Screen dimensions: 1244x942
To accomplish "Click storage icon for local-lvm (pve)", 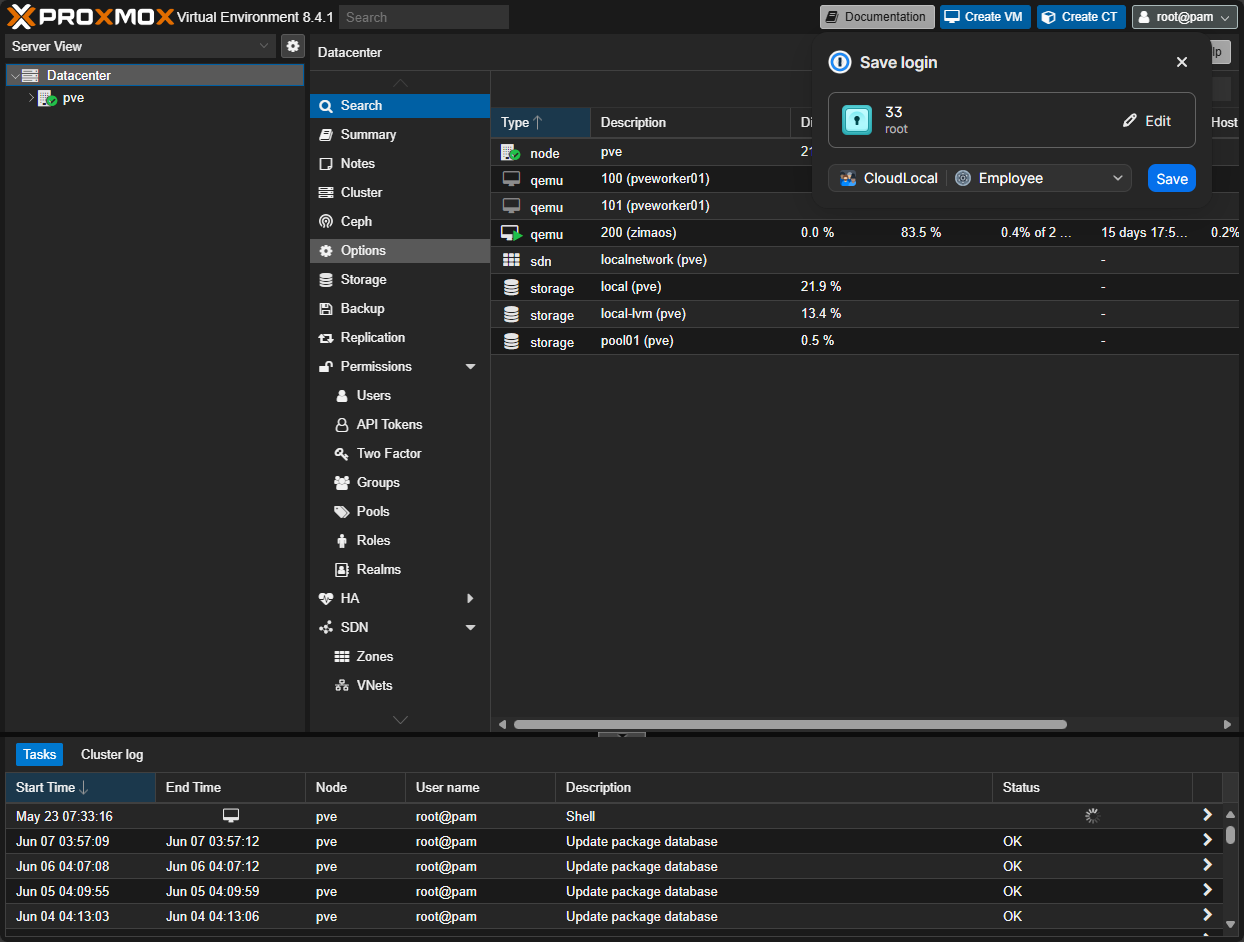I will pos(511,314).
